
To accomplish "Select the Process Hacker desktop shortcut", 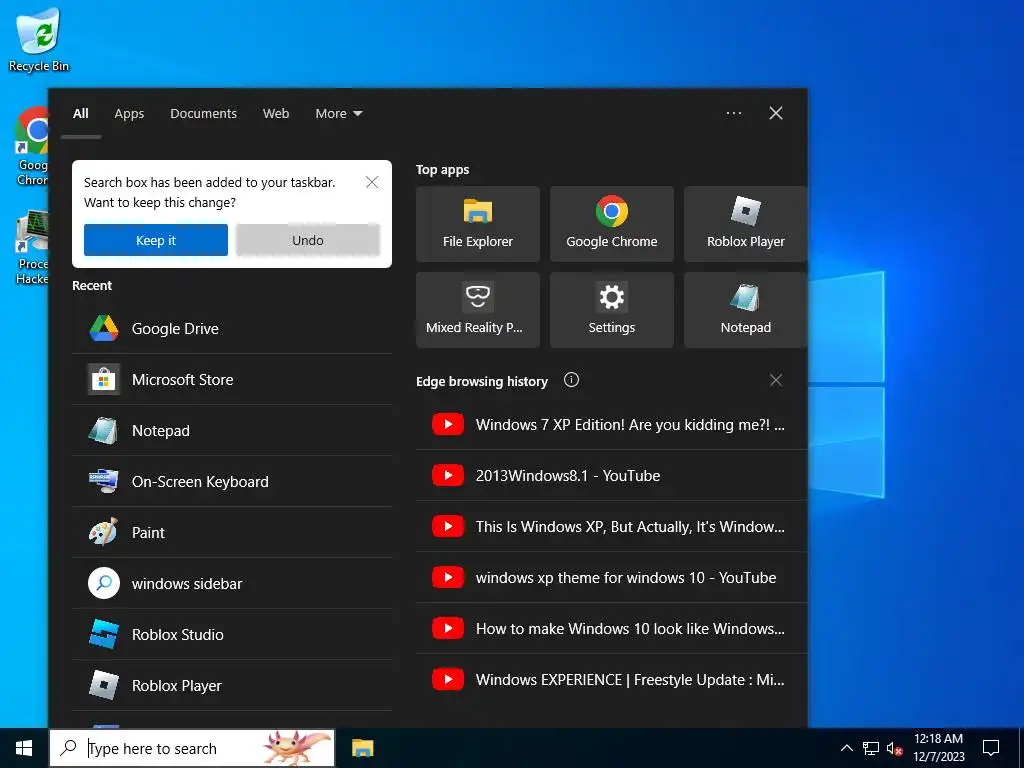I will (x=32, y=247).
